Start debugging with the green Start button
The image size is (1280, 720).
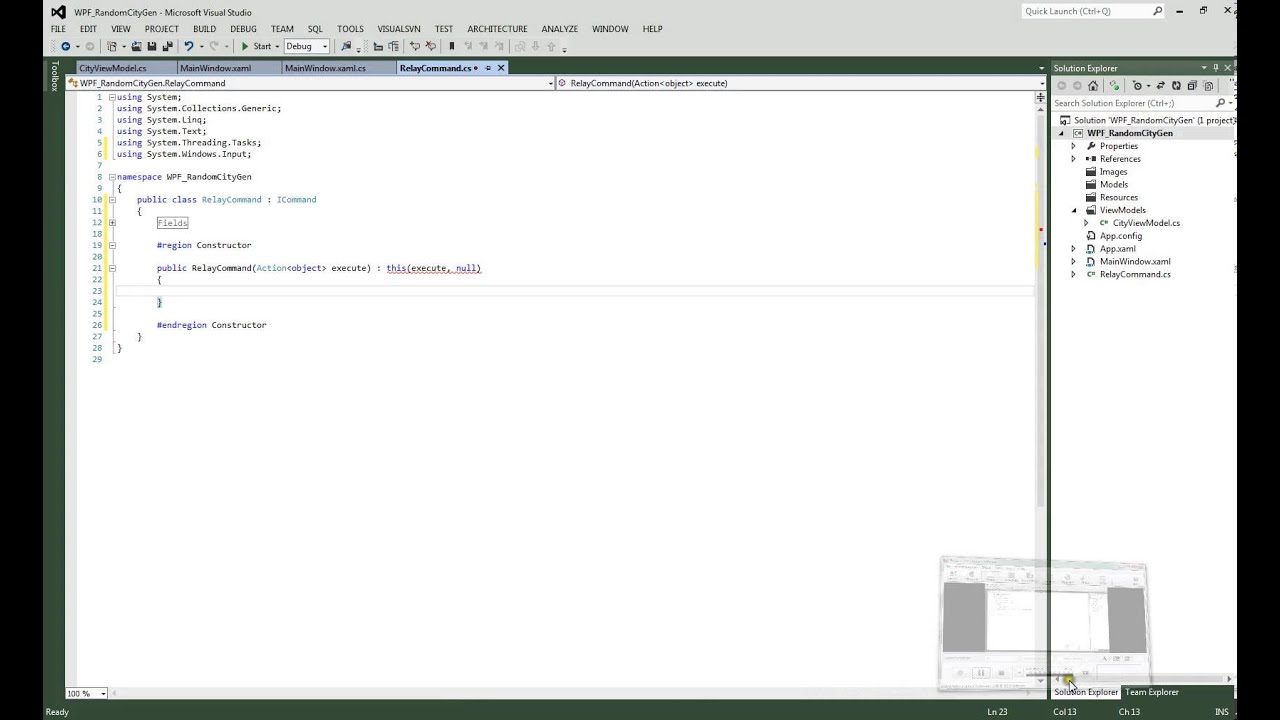coord(256,46)
